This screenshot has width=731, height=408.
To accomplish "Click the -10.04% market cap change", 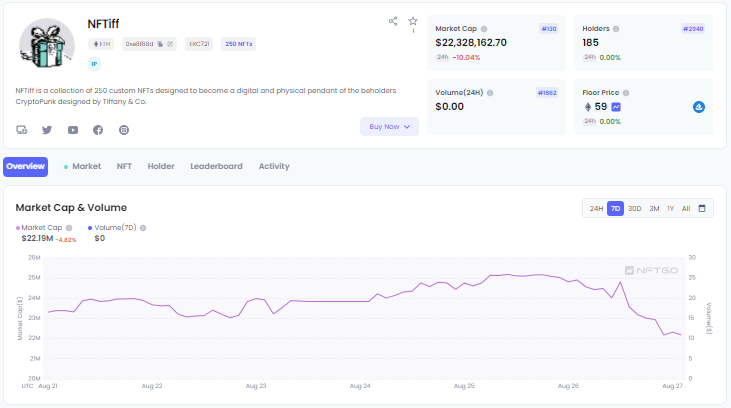I will click(466, 57).
